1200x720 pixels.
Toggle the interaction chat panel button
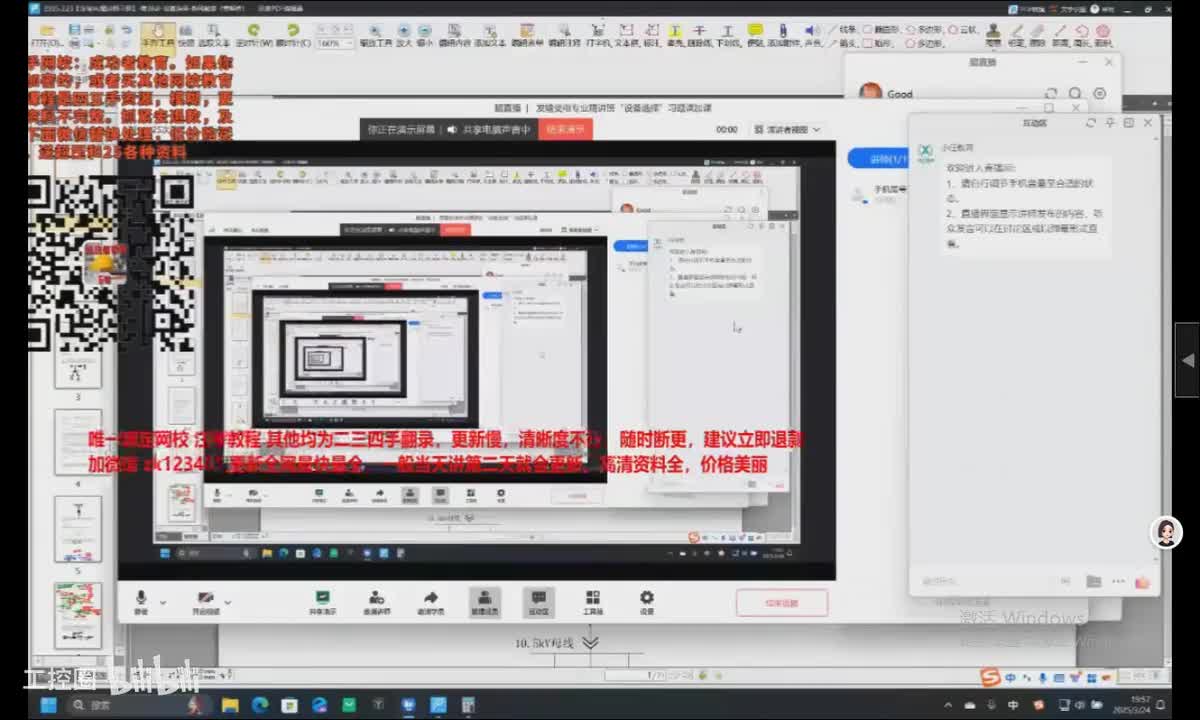click(x=539, y=601)
